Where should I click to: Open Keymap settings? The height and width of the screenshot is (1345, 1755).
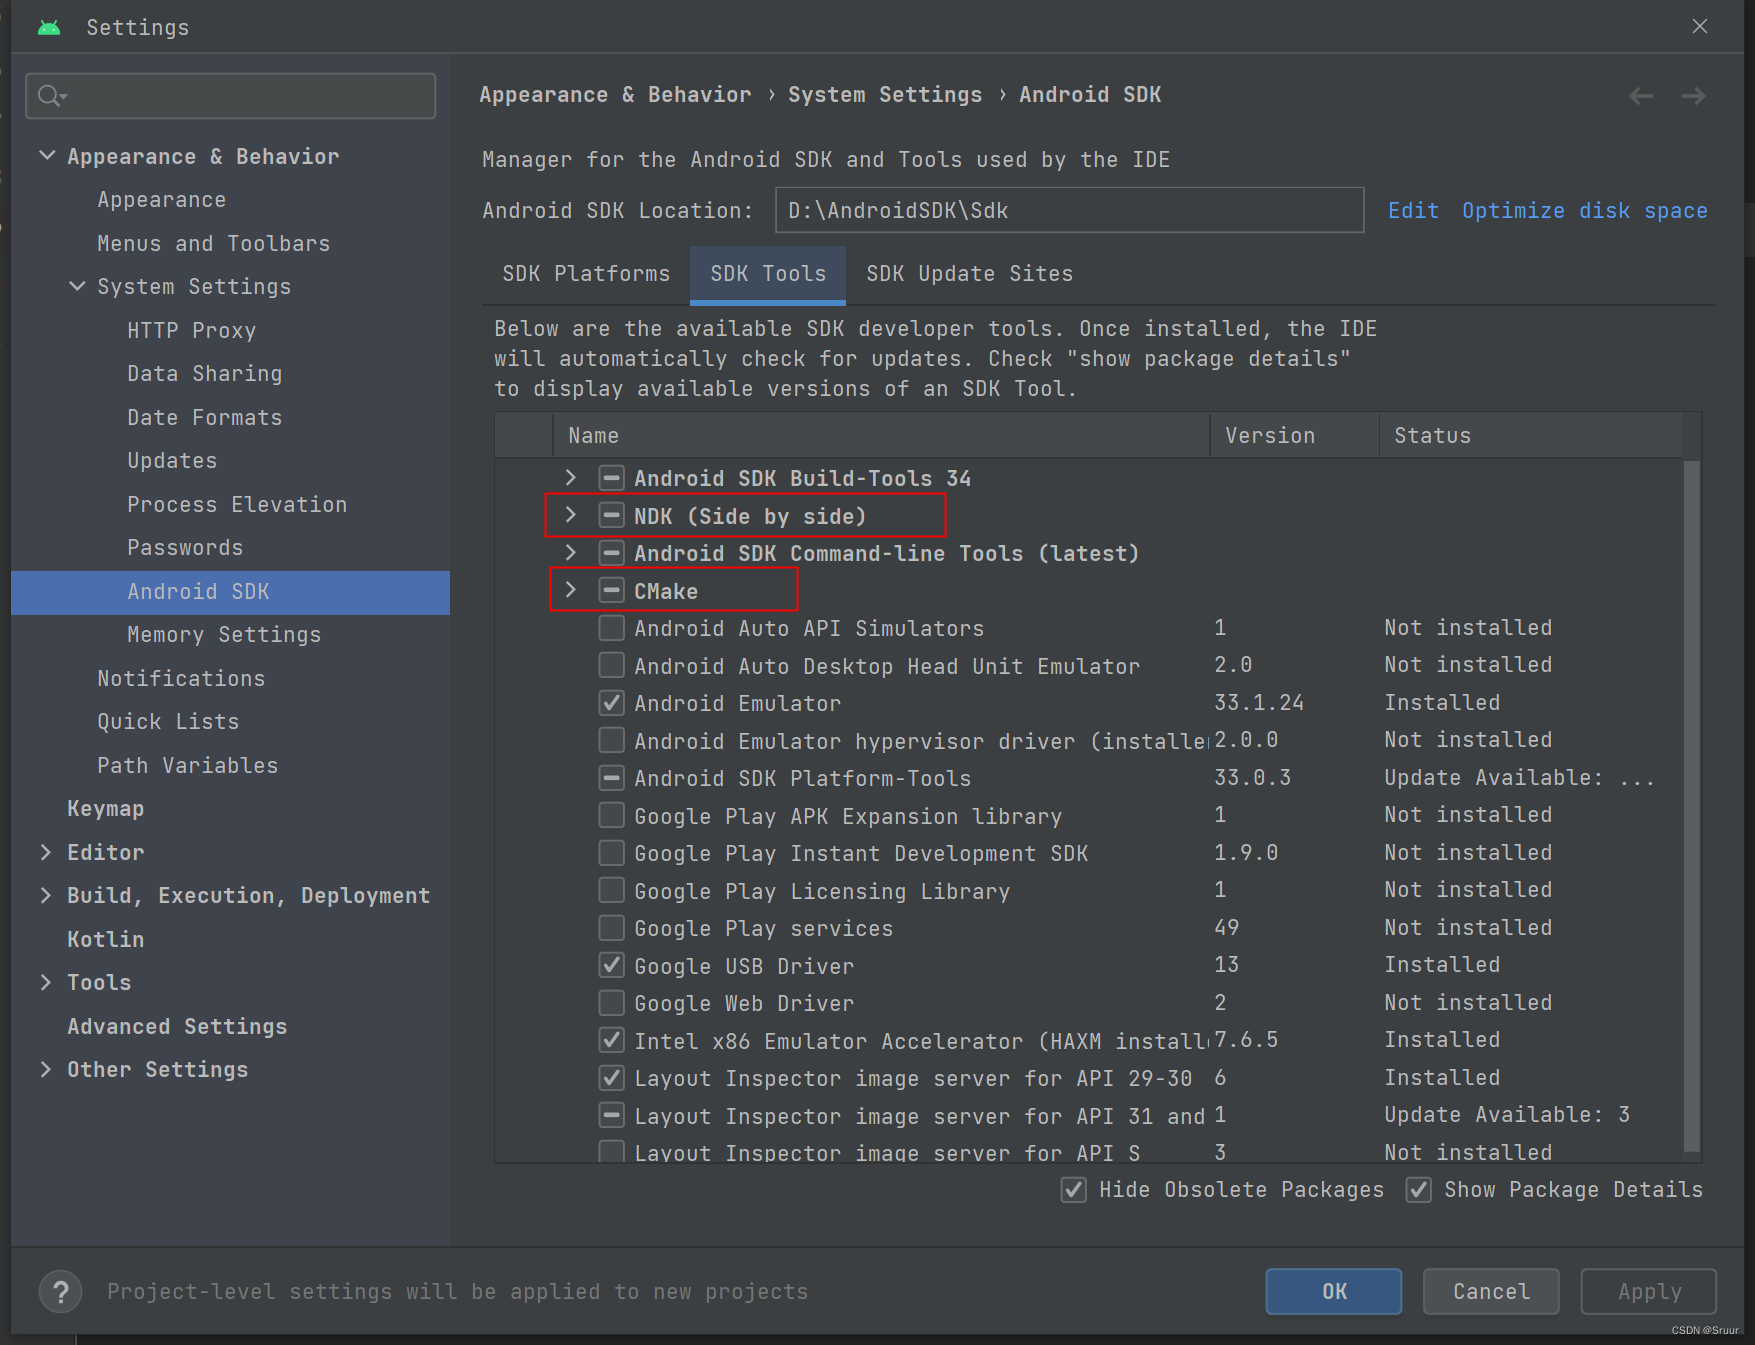click(105, 809)
